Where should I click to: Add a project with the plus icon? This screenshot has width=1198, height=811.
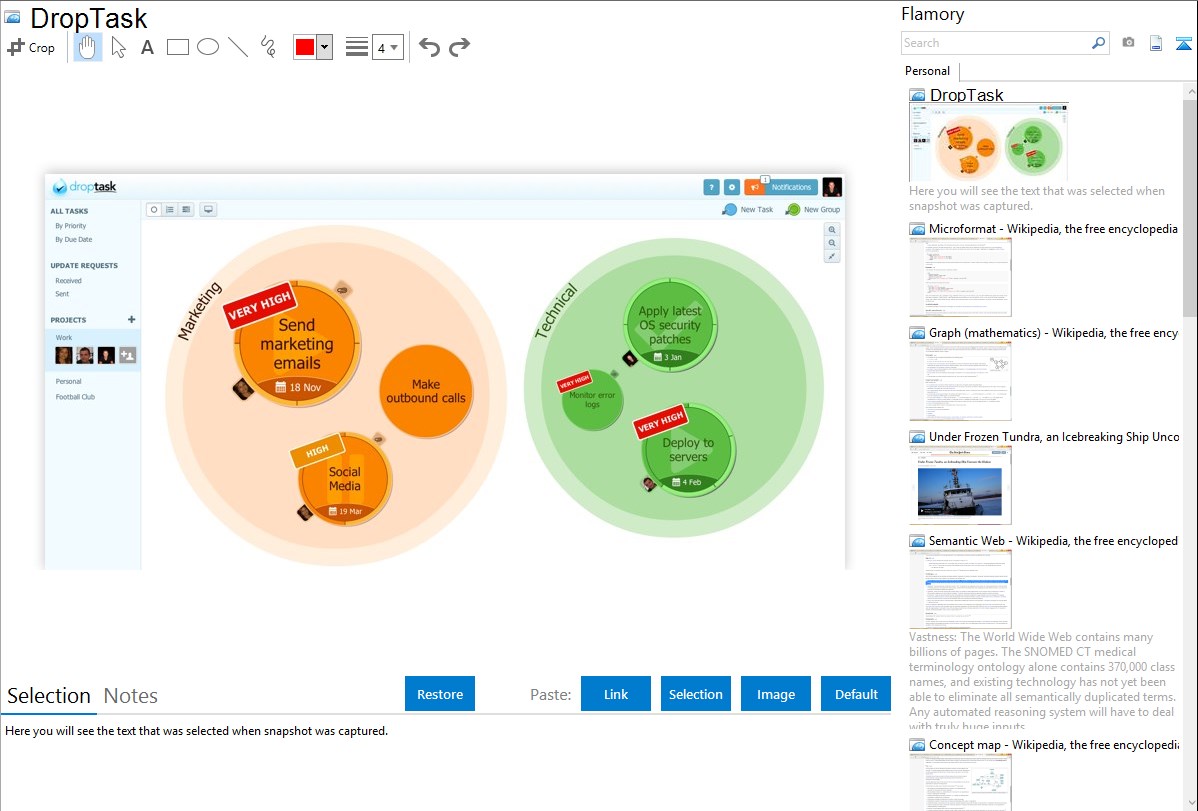pyautogui.click(x=131, y=320)
